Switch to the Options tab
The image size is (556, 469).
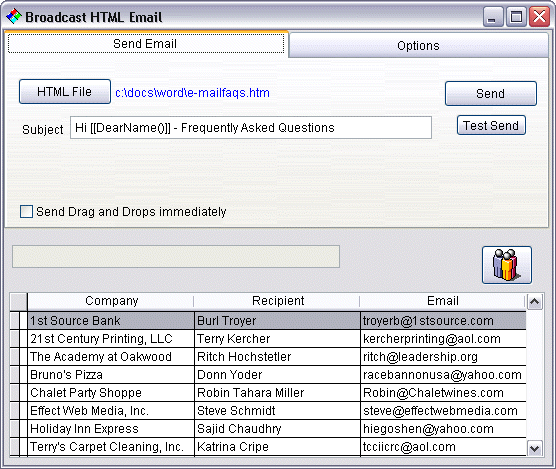click(418, 45)
